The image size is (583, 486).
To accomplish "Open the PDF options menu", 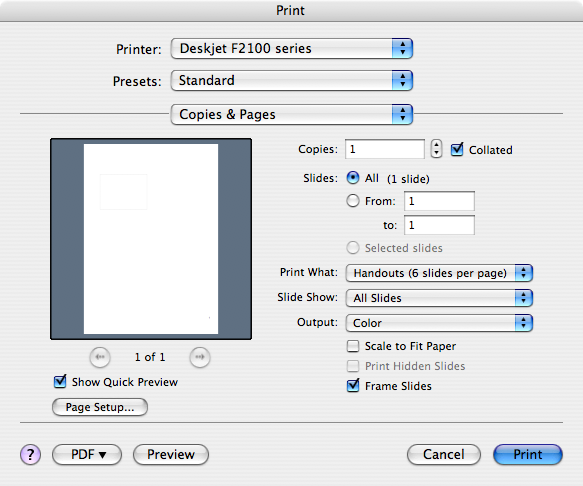I will (87, 454).
